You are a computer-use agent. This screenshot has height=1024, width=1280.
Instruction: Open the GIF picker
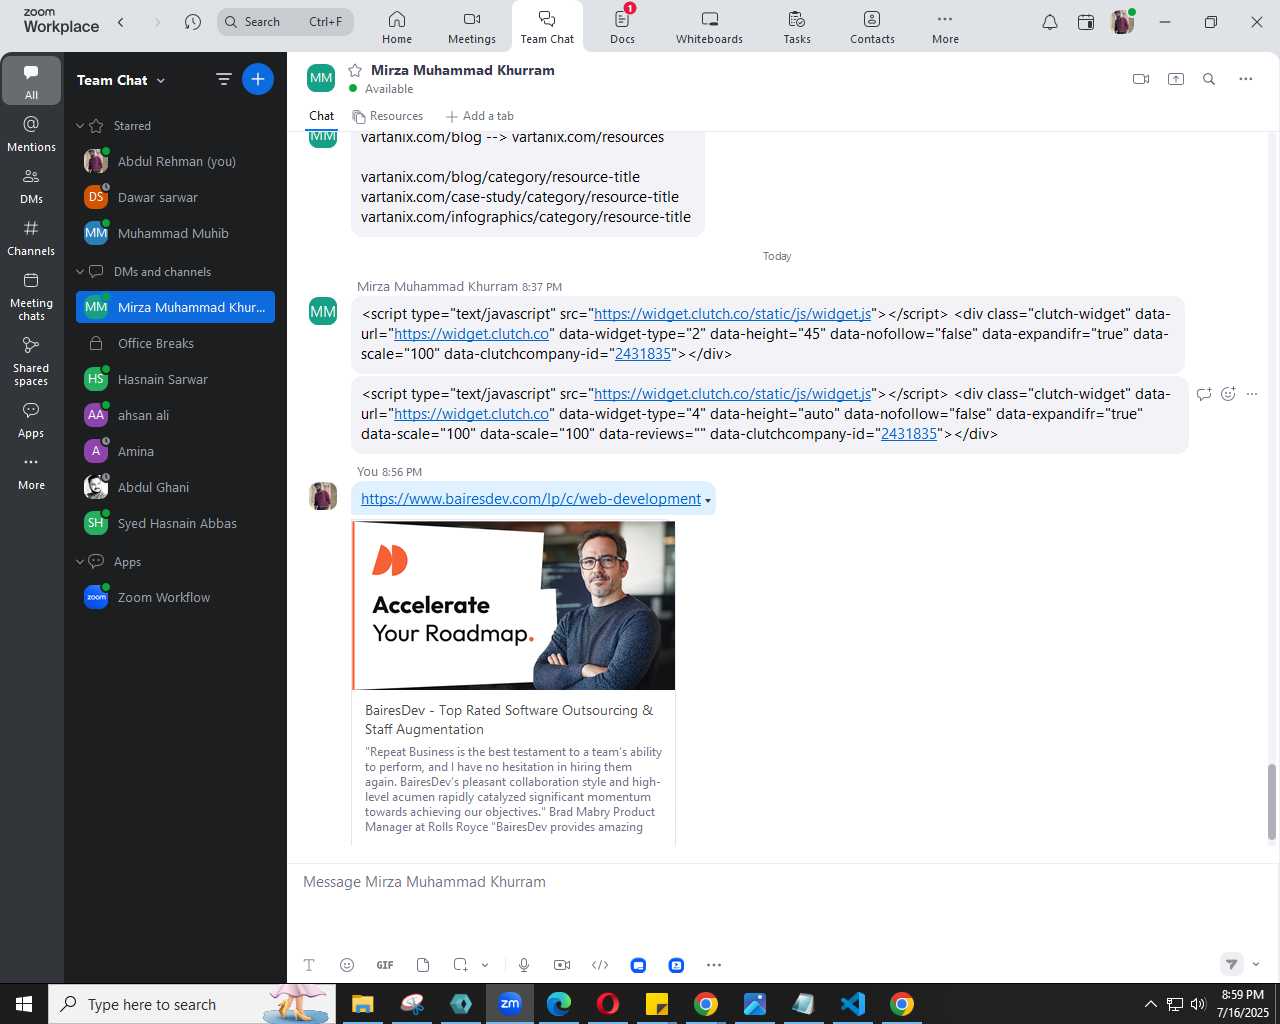click(x=385, y=965)
